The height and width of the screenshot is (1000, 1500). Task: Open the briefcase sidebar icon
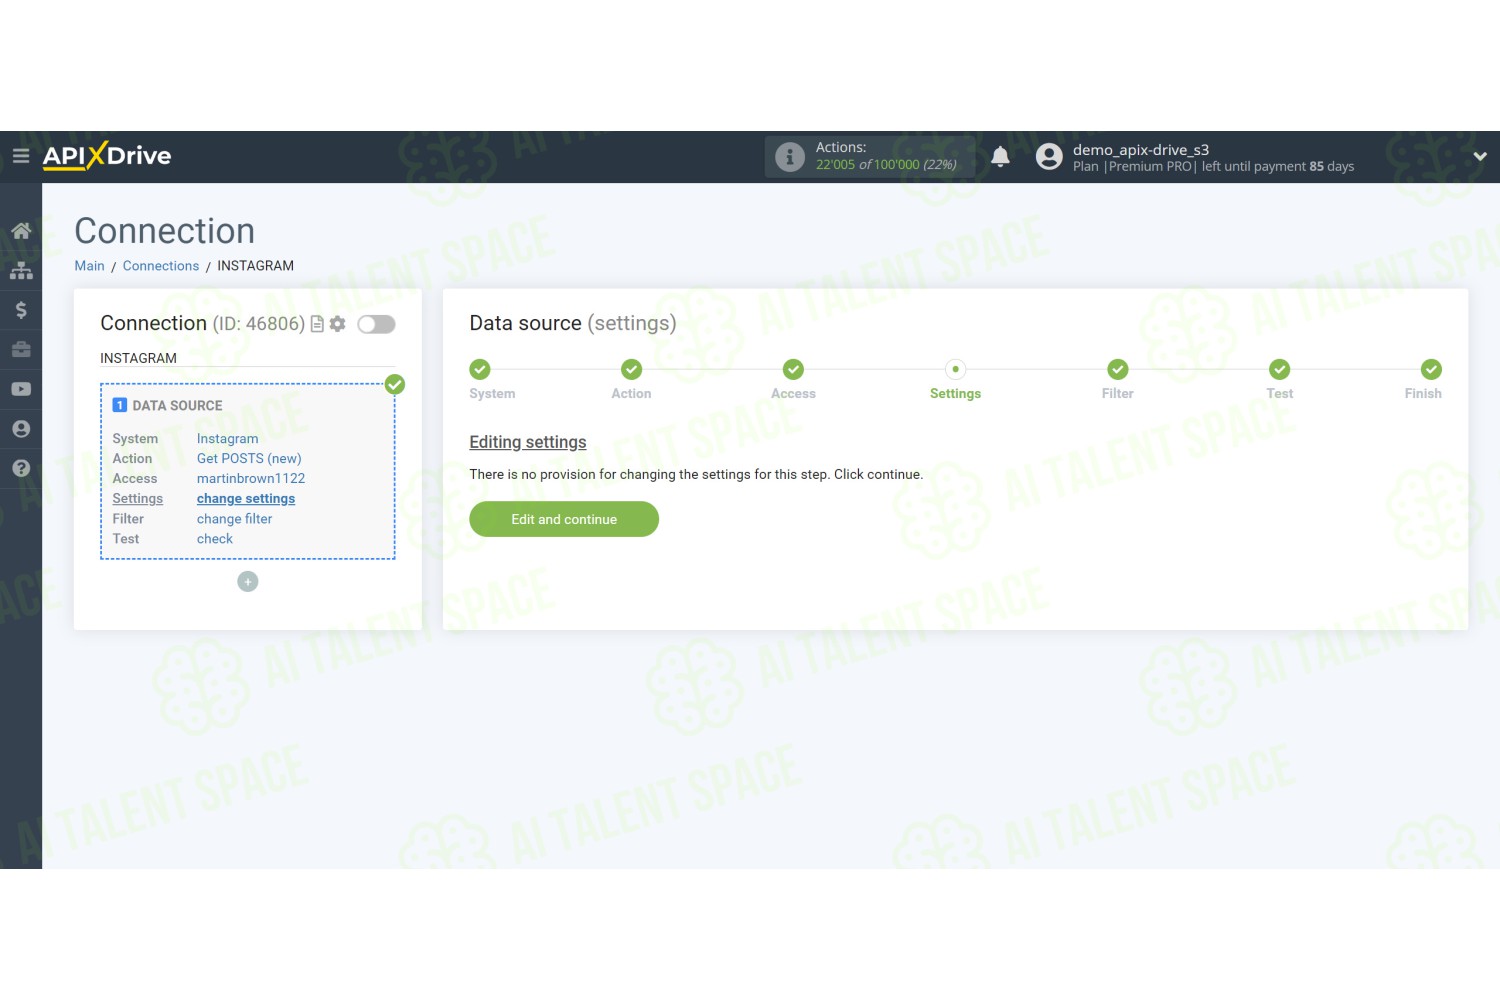(21, 350)
